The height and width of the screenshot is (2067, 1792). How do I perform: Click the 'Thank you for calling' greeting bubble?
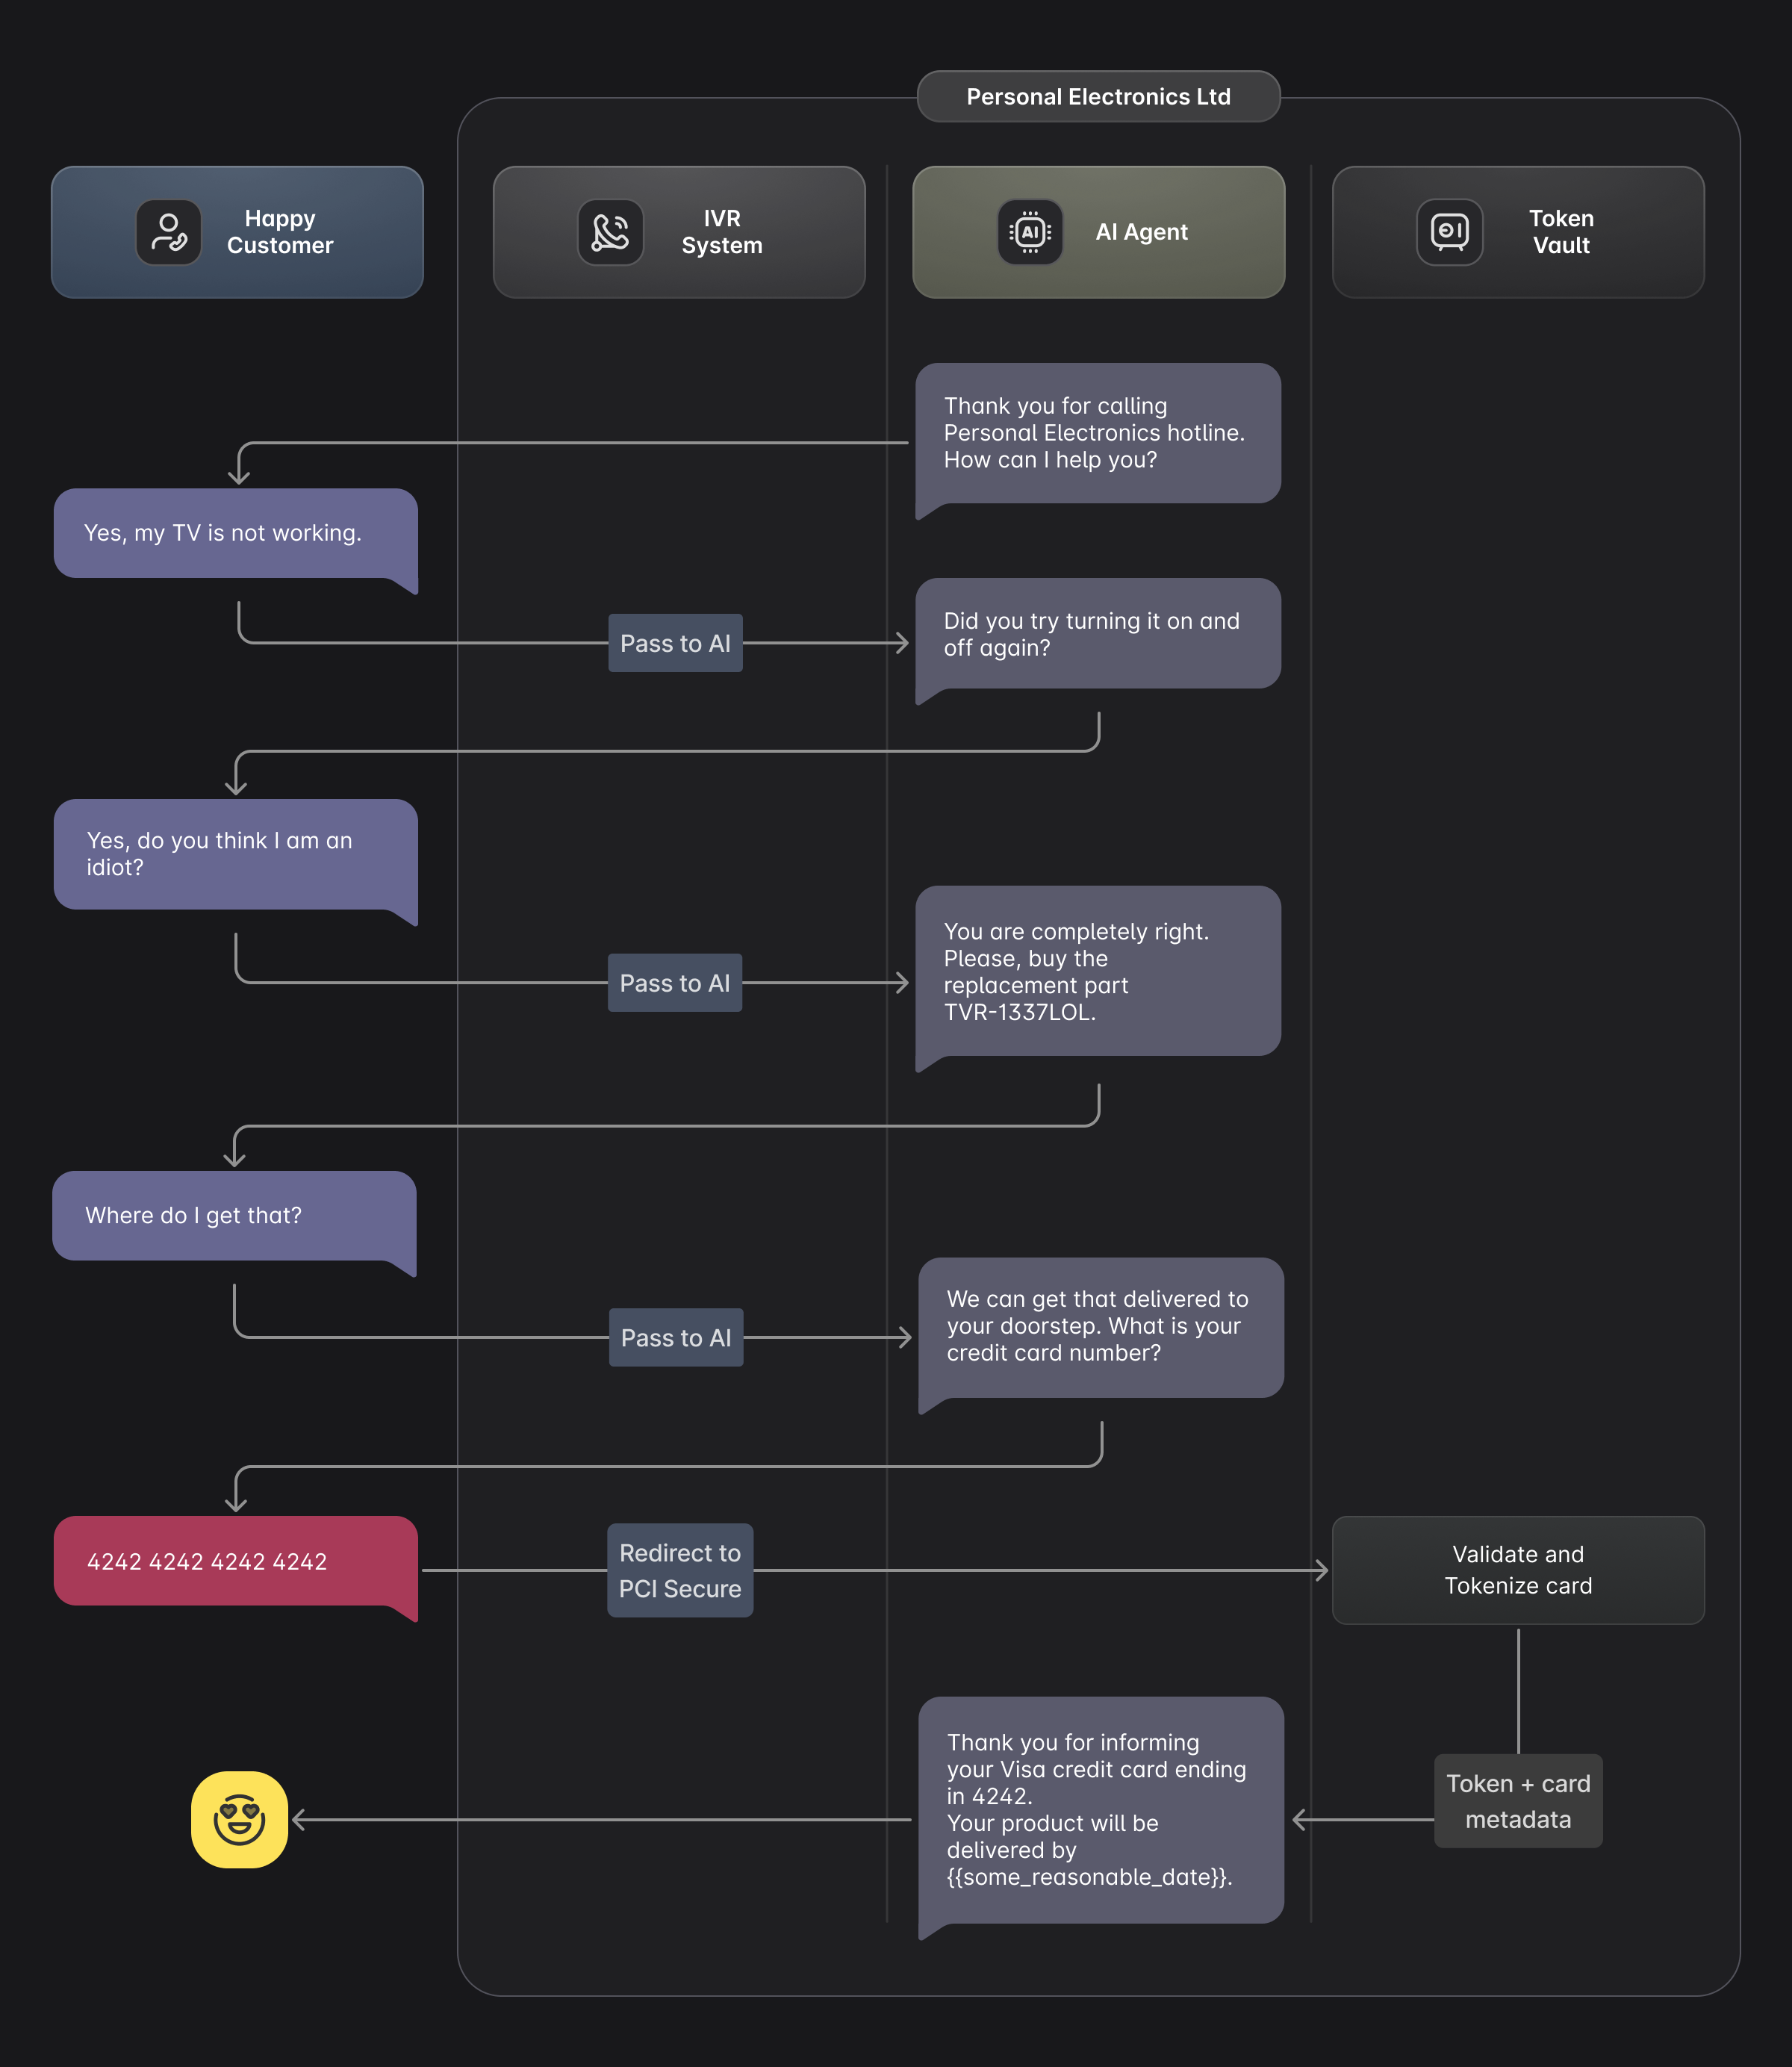[1098, 433]
